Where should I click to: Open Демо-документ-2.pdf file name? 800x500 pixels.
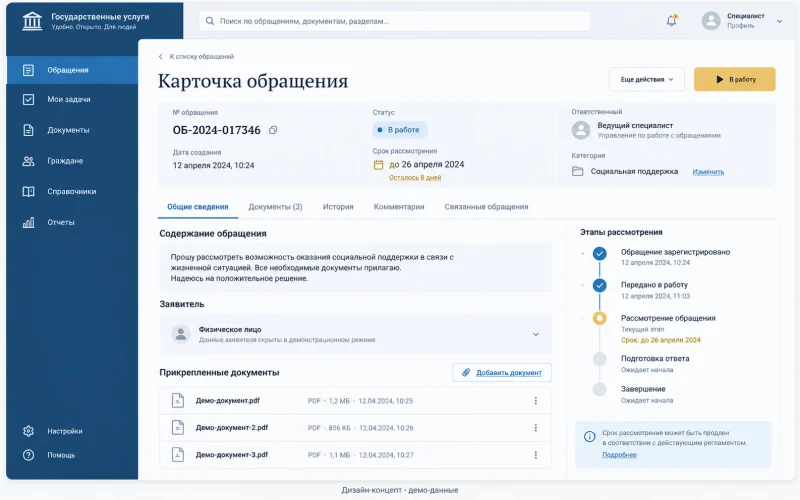coord(232,428)
